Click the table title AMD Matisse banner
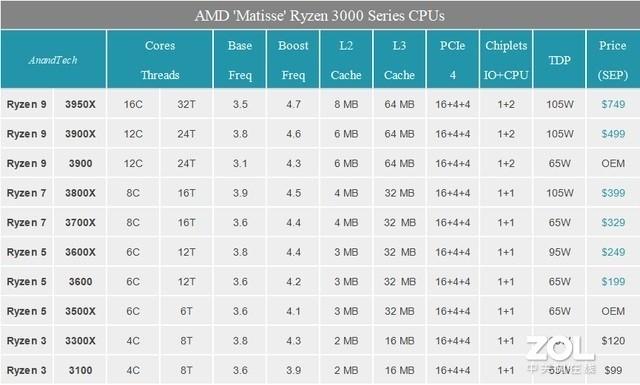 [x=320, y=16]
